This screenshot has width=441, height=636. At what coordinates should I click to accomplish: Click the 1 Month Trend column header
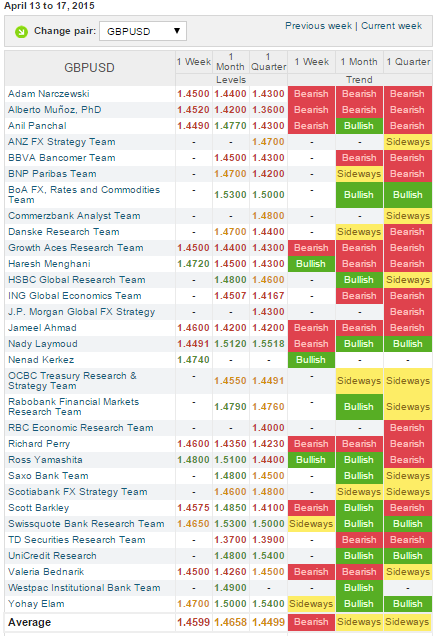(x=359, y=62)
